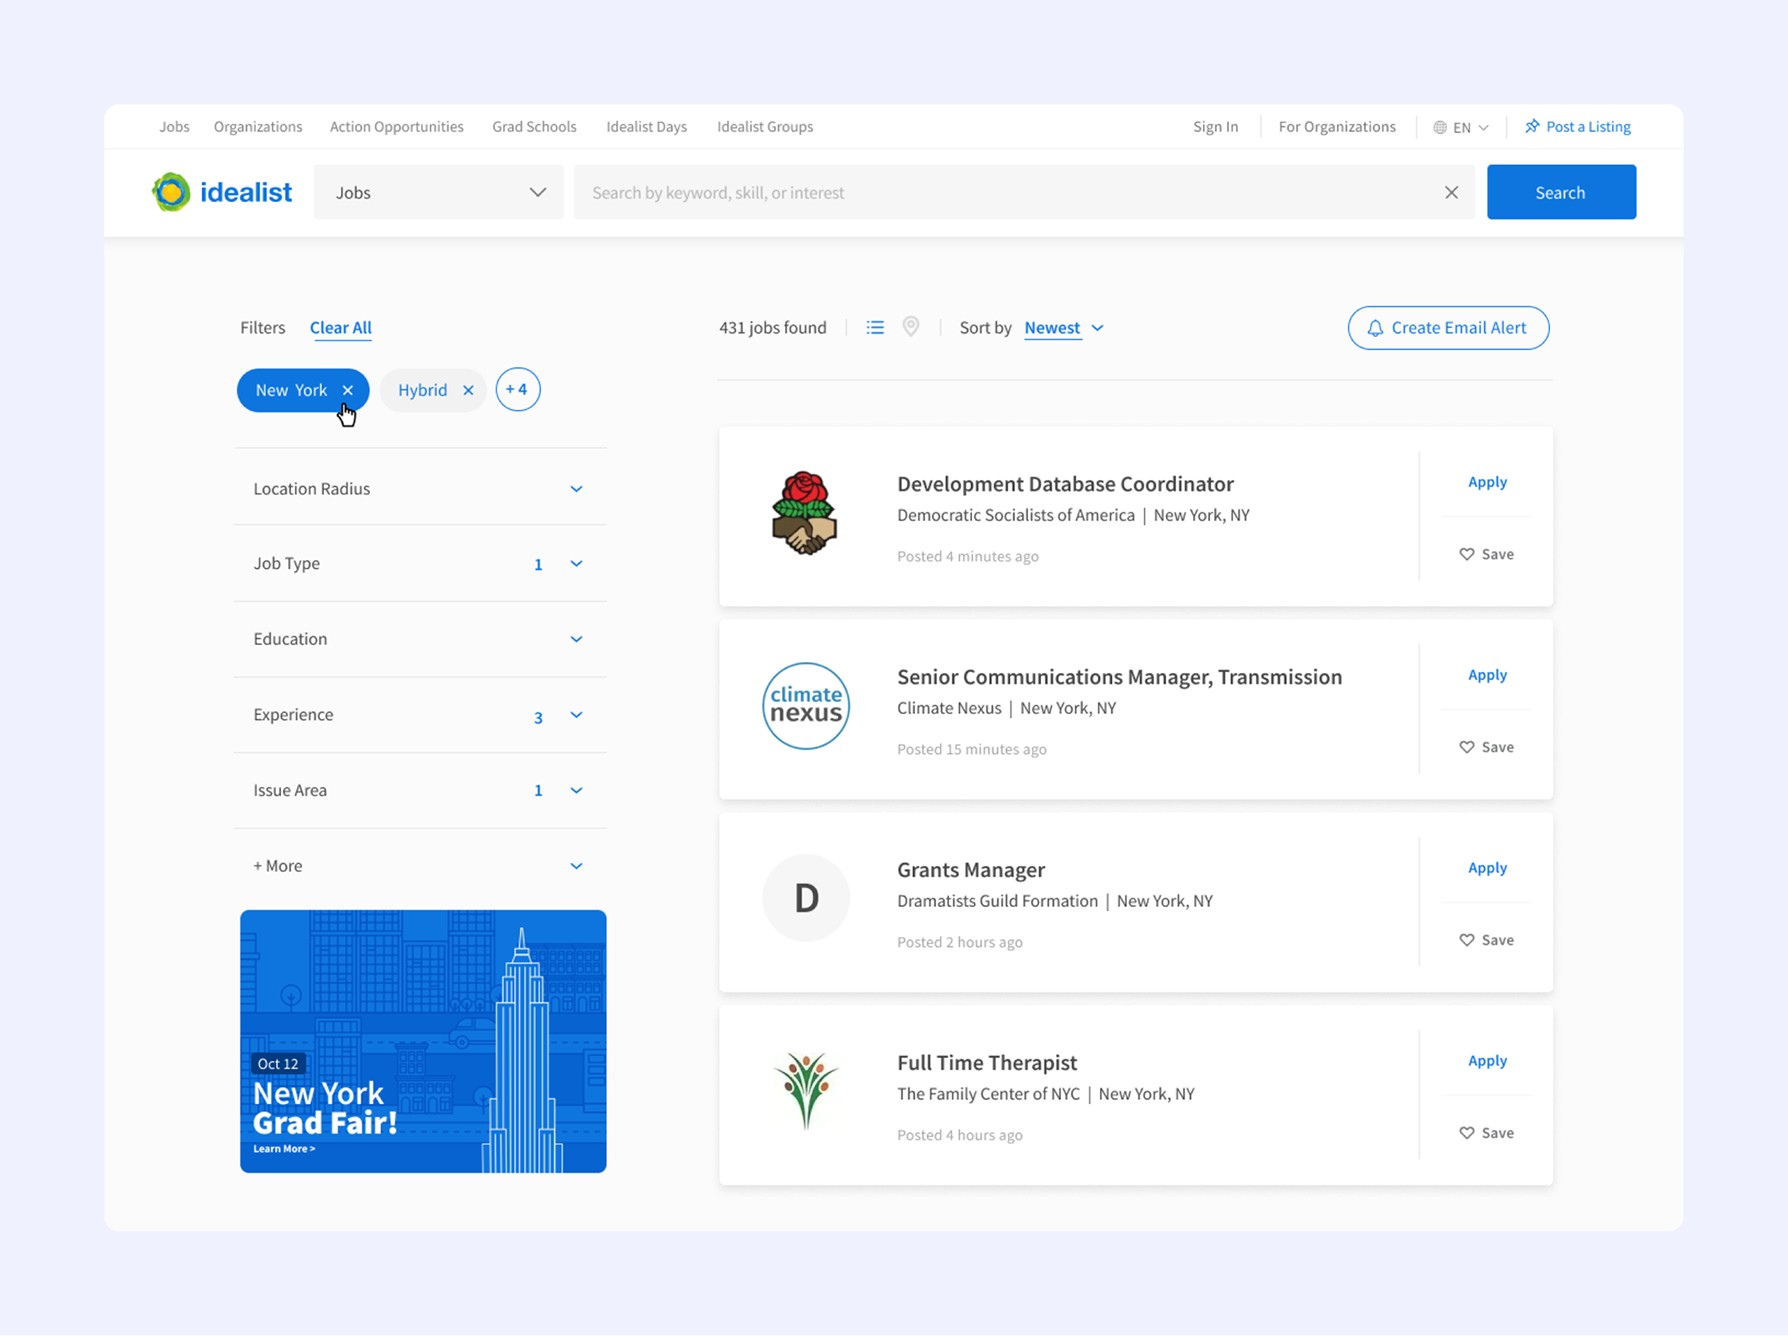Click Clear All filters link
1788x1336 pixels.
(x=341, y=328)
